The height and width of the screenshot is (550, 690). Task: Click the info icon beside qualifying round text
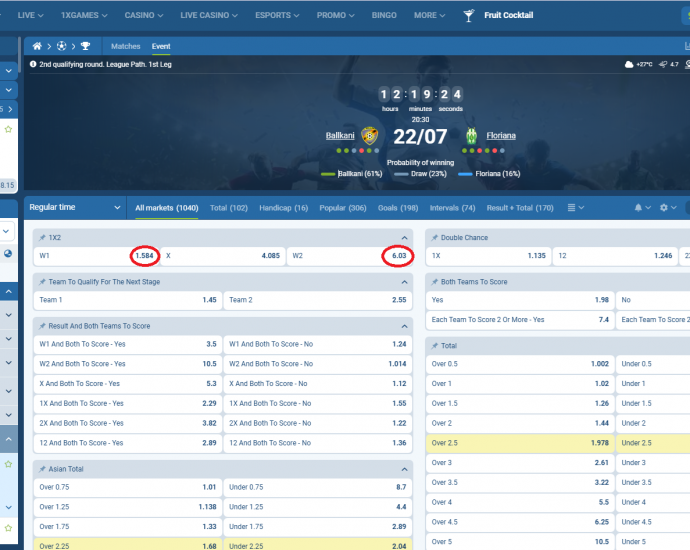[33, 64]
